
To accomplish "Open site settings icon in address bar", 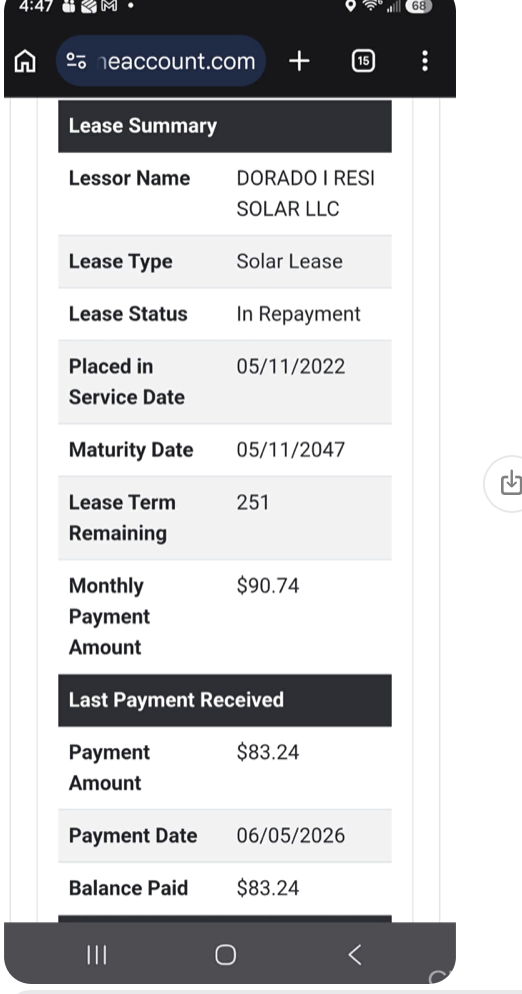I will [76, 61].
